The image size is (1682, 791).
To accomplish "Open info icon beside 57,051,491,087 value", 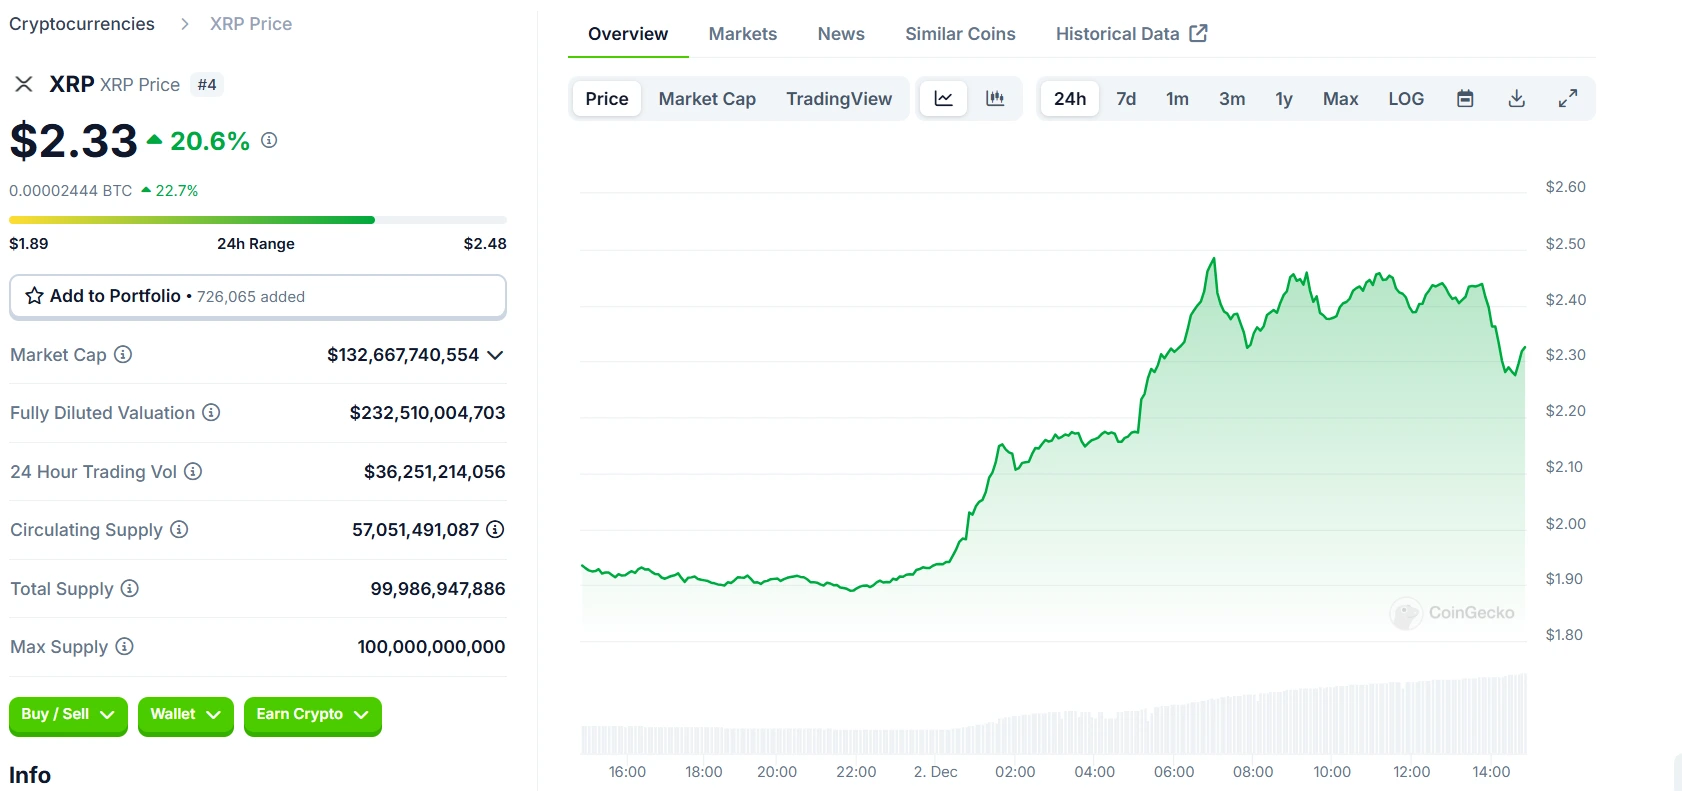I will 495,529.
